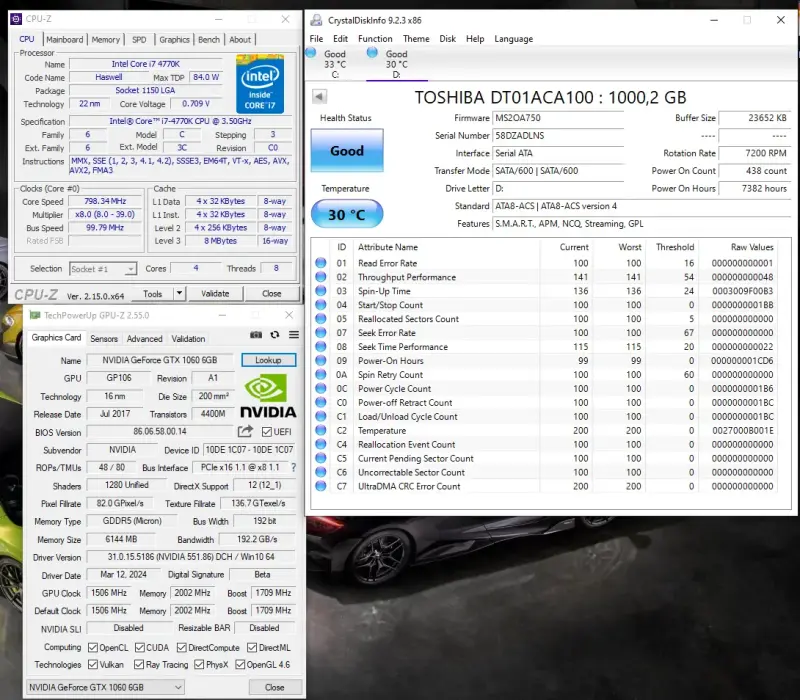
Task: Open the Function menu
Action: pyautogui.click(x=375, y=39)
